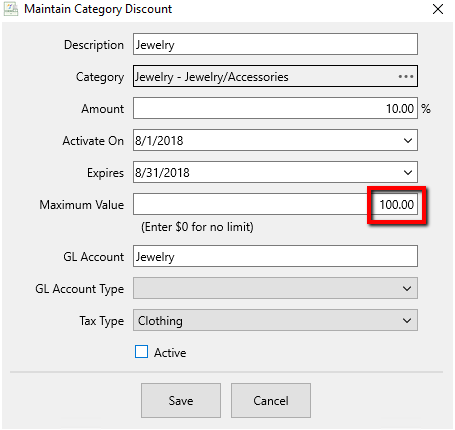
Task: Open category picker via ellipsis icon
Action: pos(406,77)
